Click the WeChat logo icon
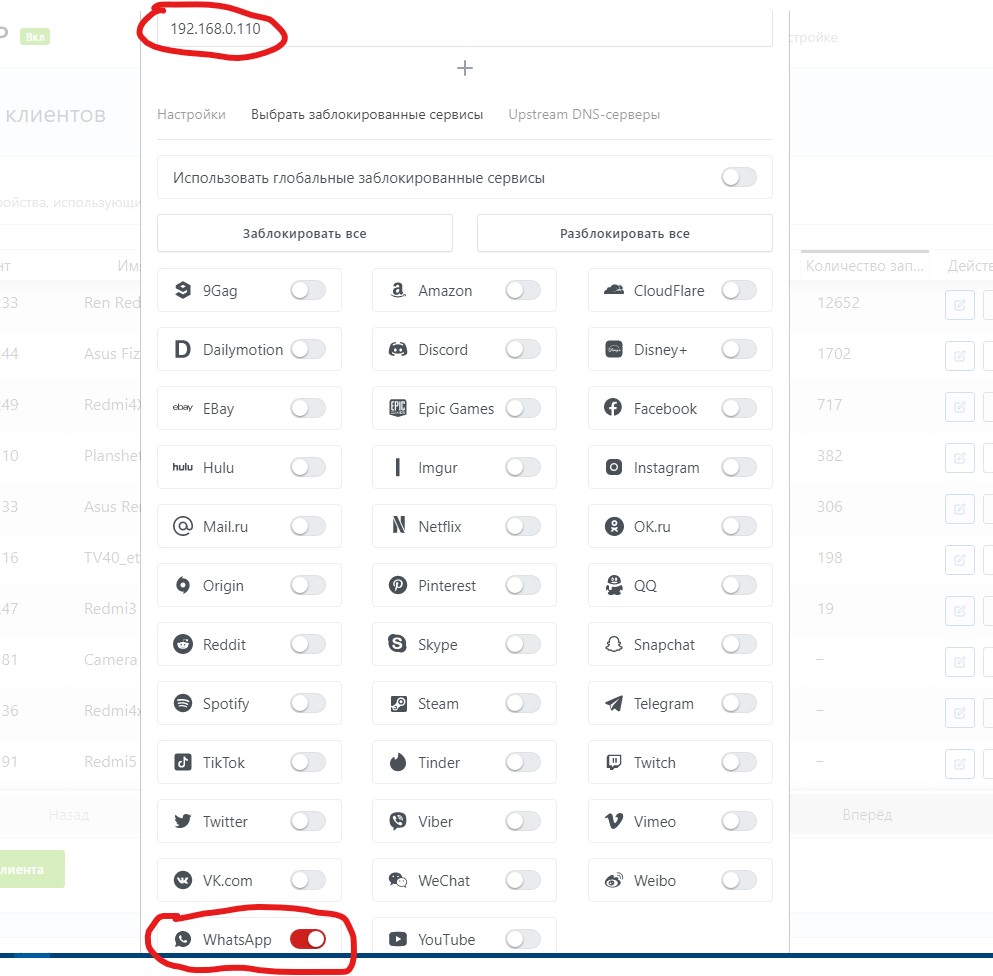Image resolution: width=993 pixels, height=976 pixels. tap(398, 880)
